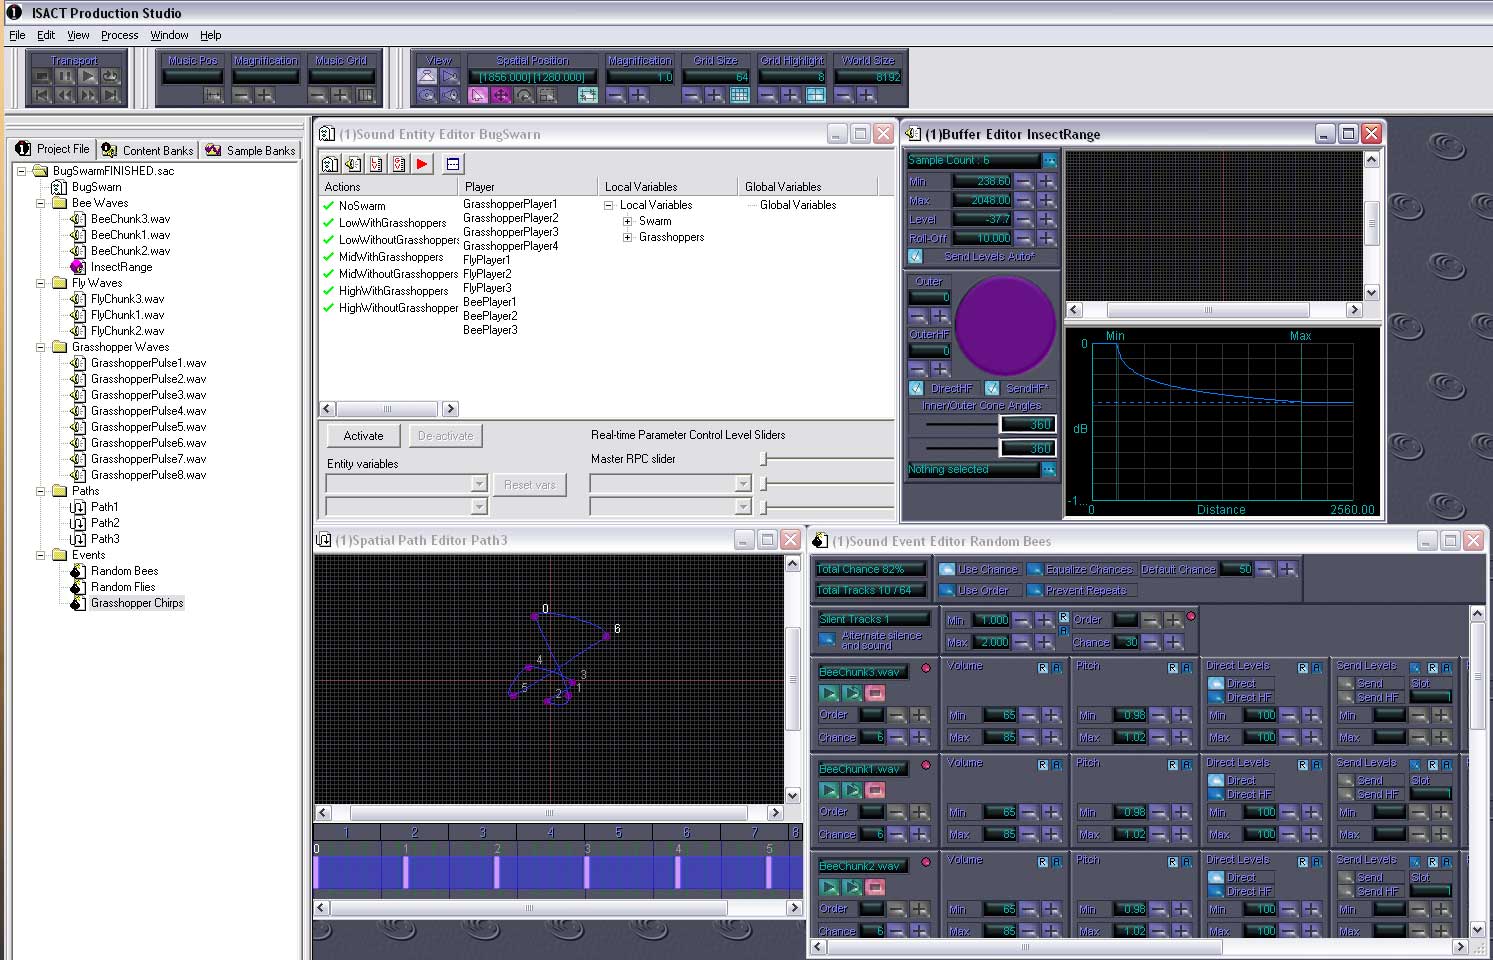The image size is (1493, 960).
Task: Switch to the Content Banks tab
Action: (x=147, y=150)
